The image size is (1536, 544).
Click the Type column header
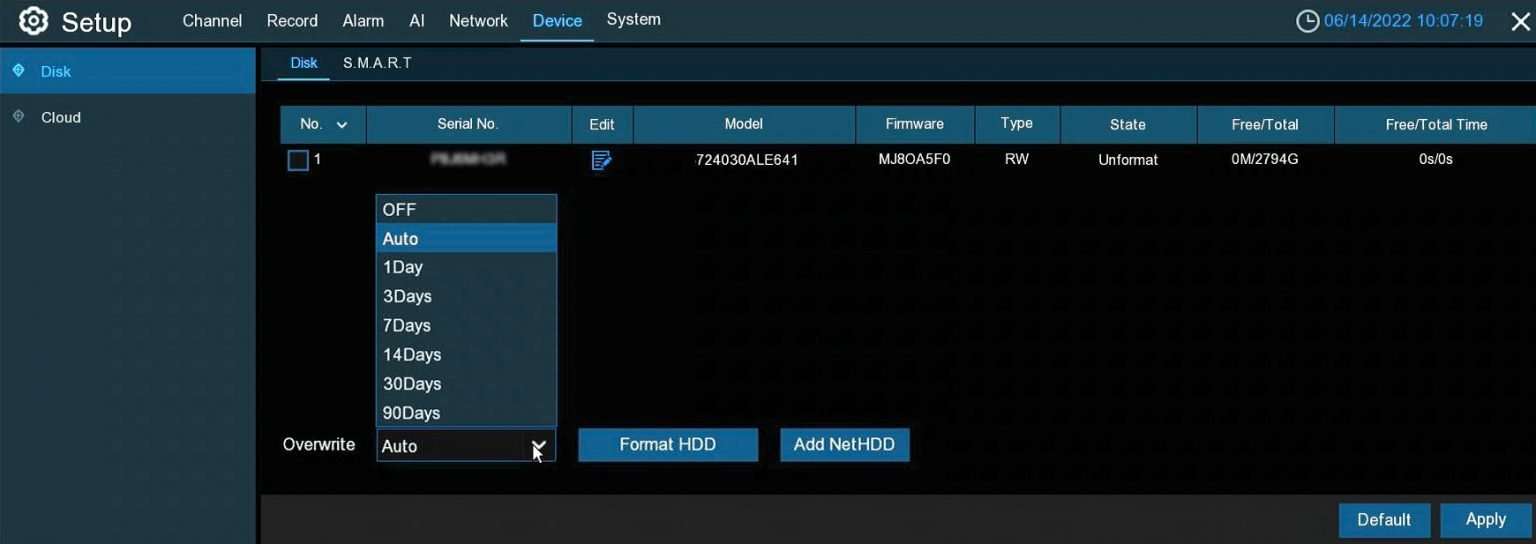click(1017, 124)
